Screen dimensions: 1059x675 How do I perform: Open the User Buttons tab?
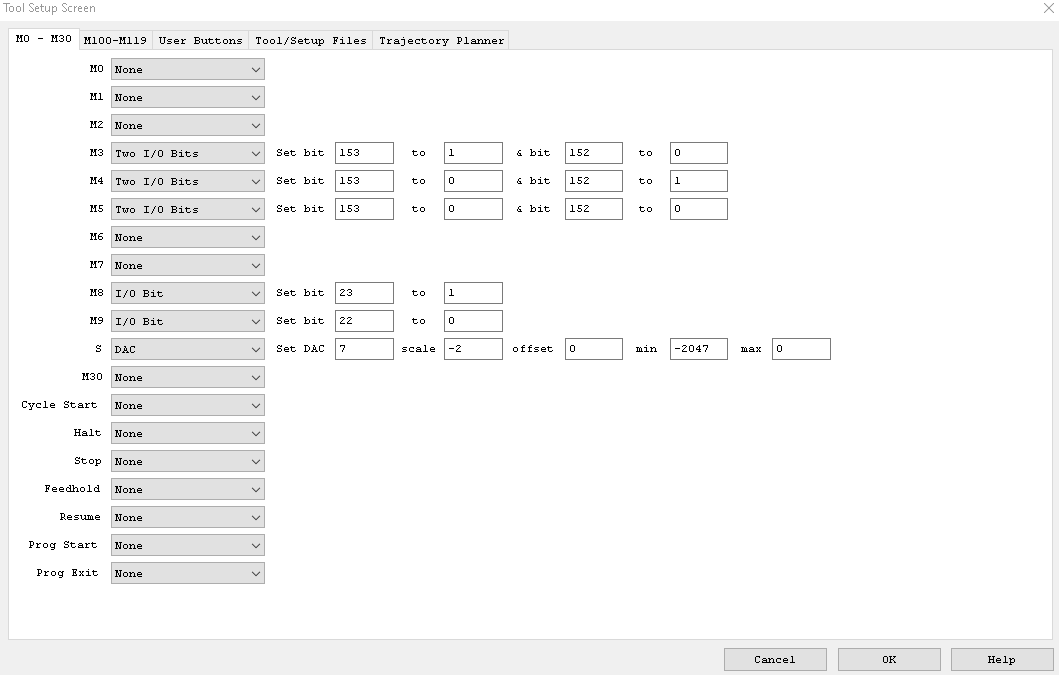(200, 40)
